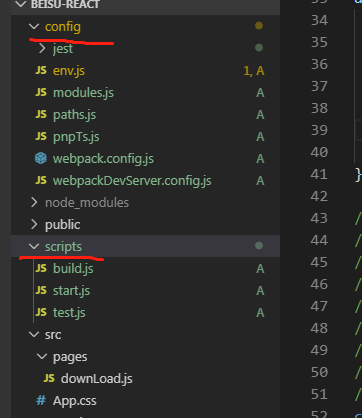Click the modified dot badge on config folder
362x418 pixels.
(259, 26)
